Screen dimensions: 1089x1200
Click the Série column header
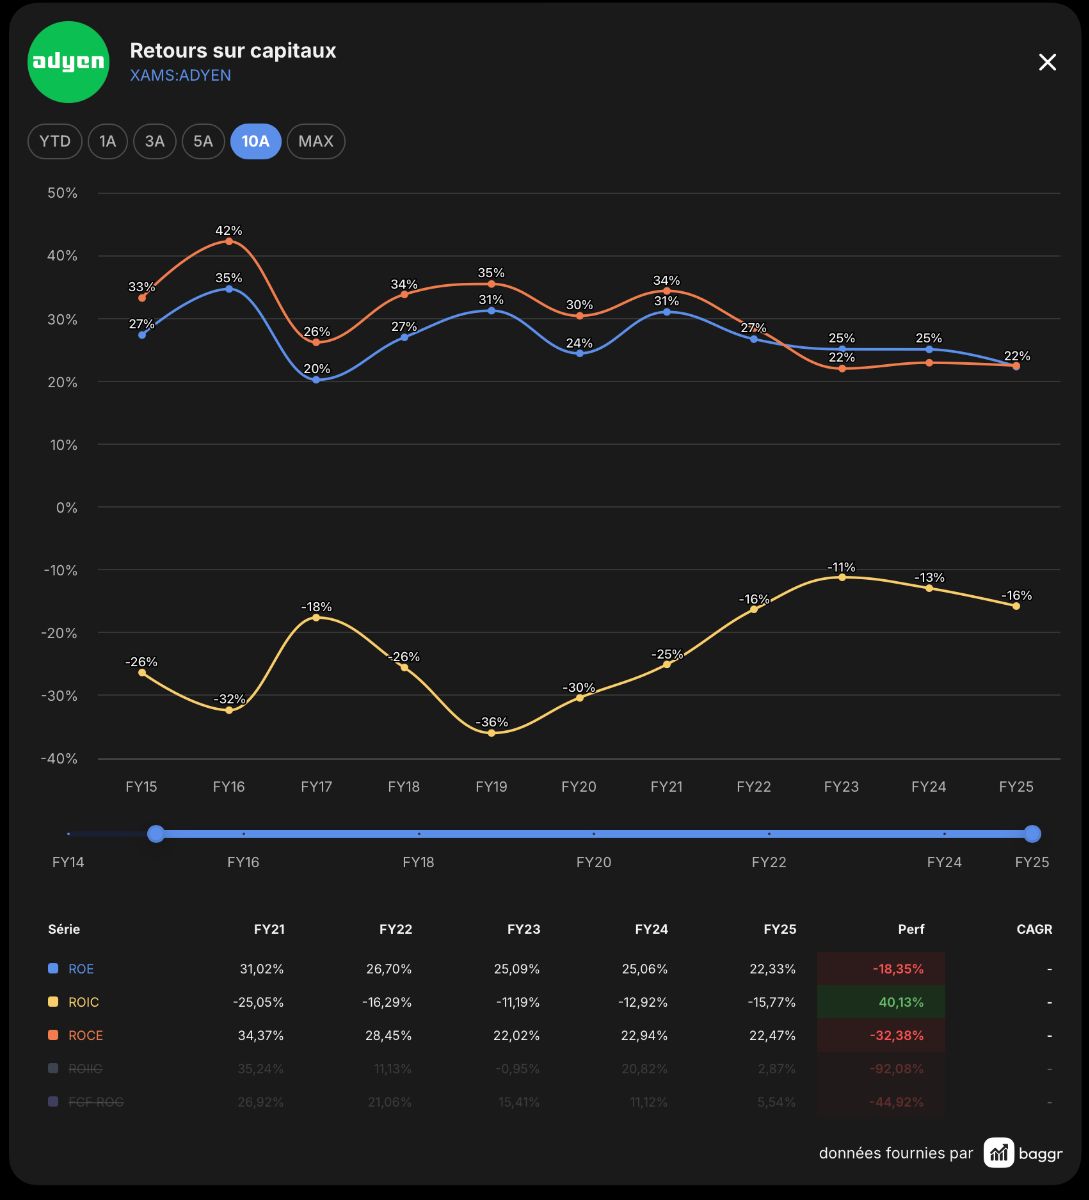click(64, 929)
